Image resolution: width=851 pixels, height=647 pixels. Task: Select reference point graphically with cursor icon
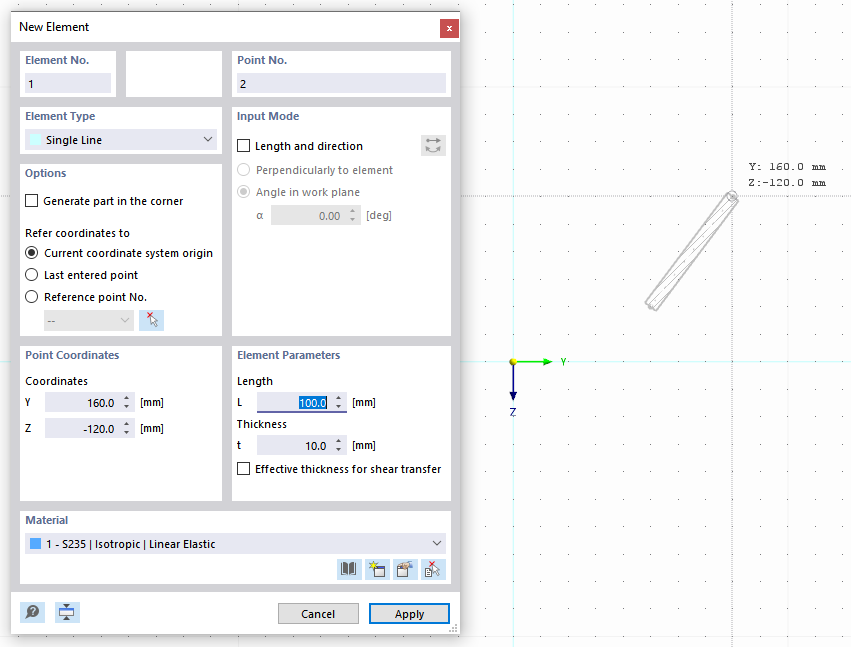point(151,320)
